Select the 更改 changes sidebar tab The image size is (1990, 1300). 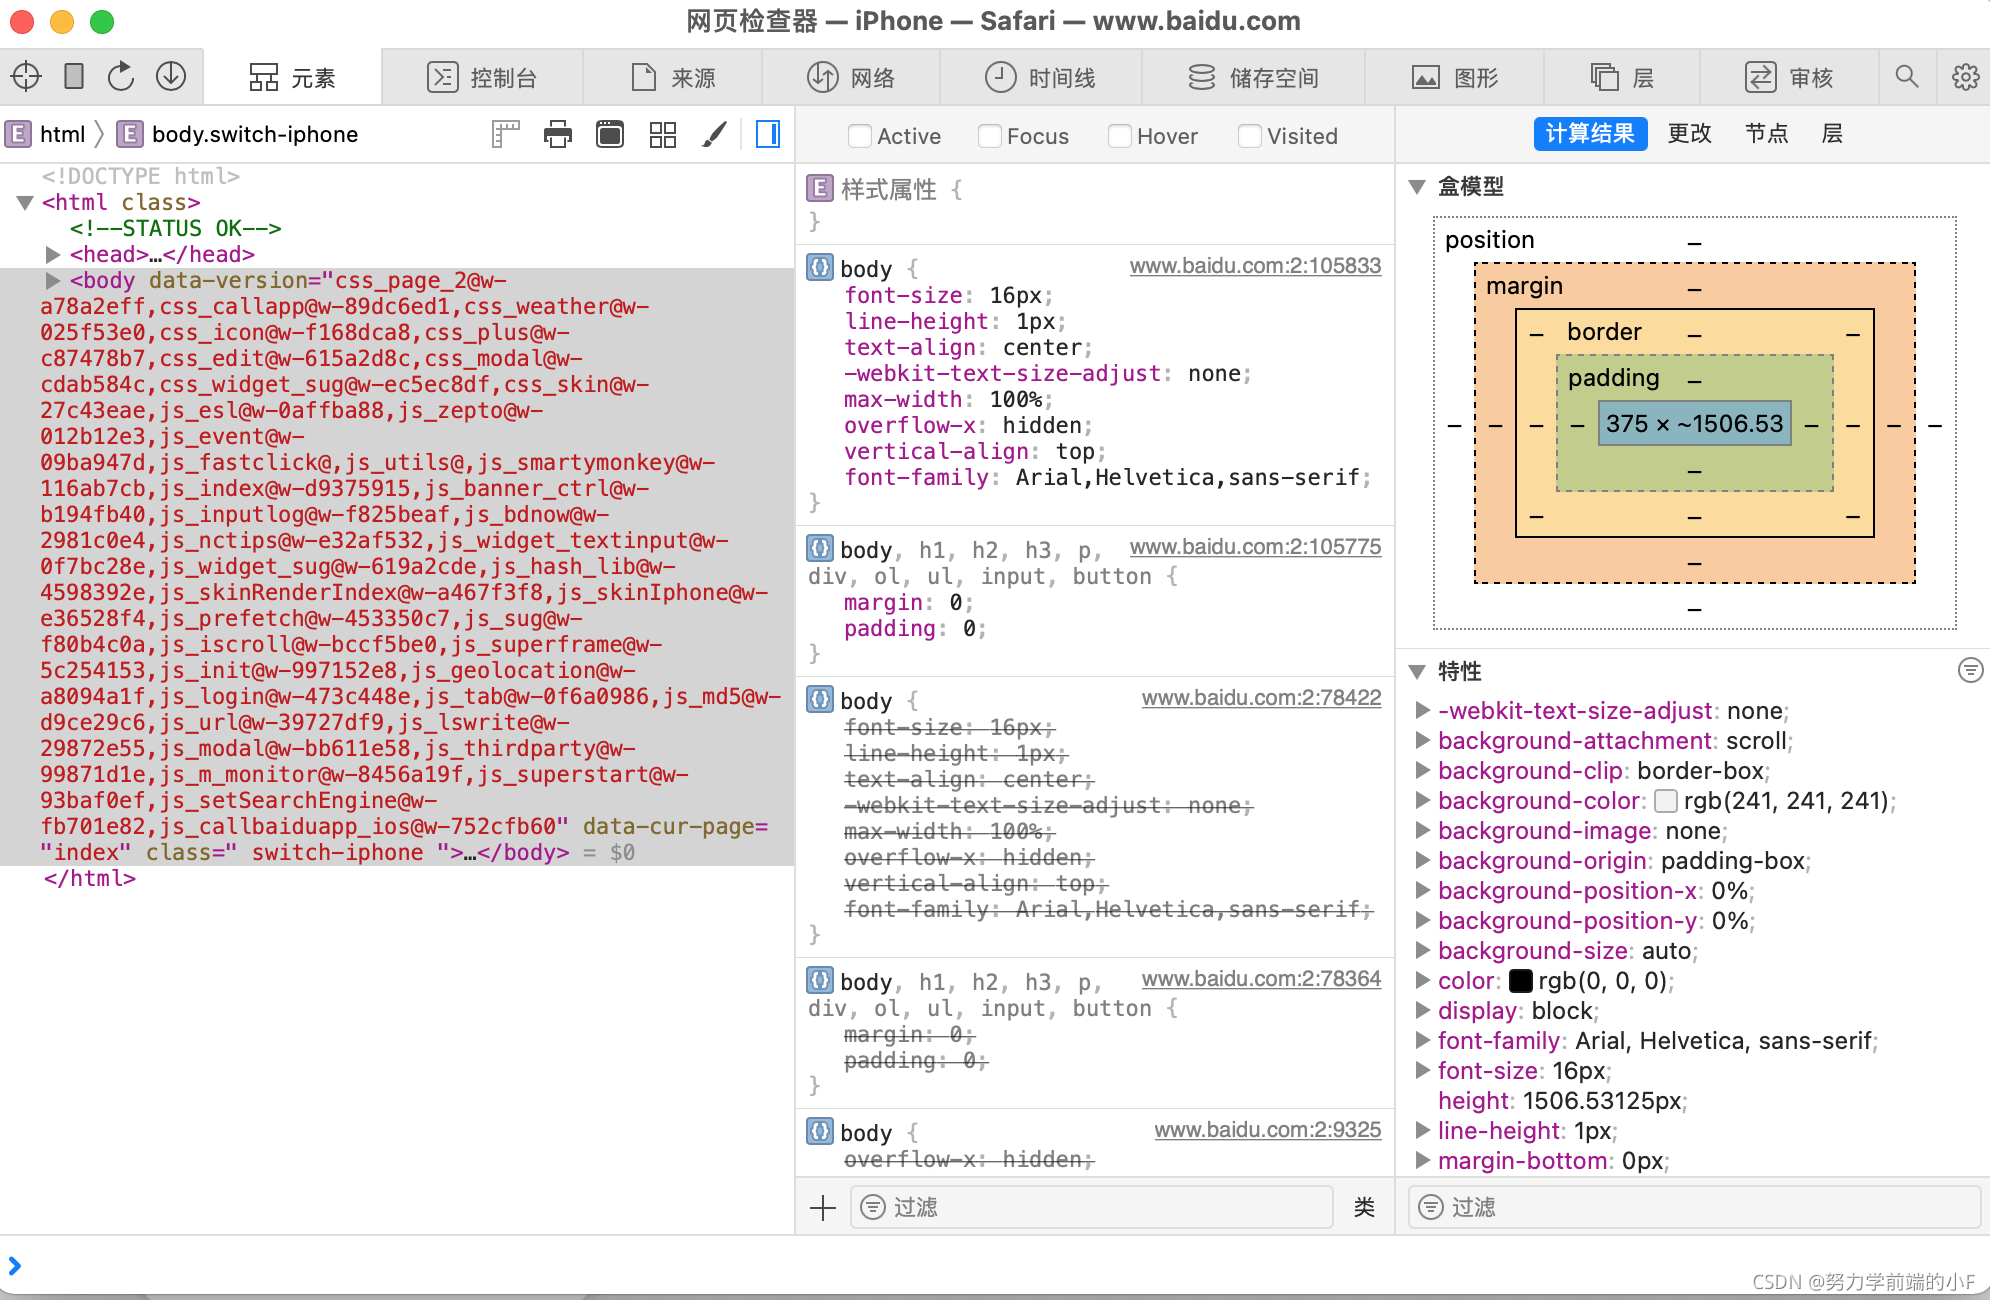tap(1690, 134)
